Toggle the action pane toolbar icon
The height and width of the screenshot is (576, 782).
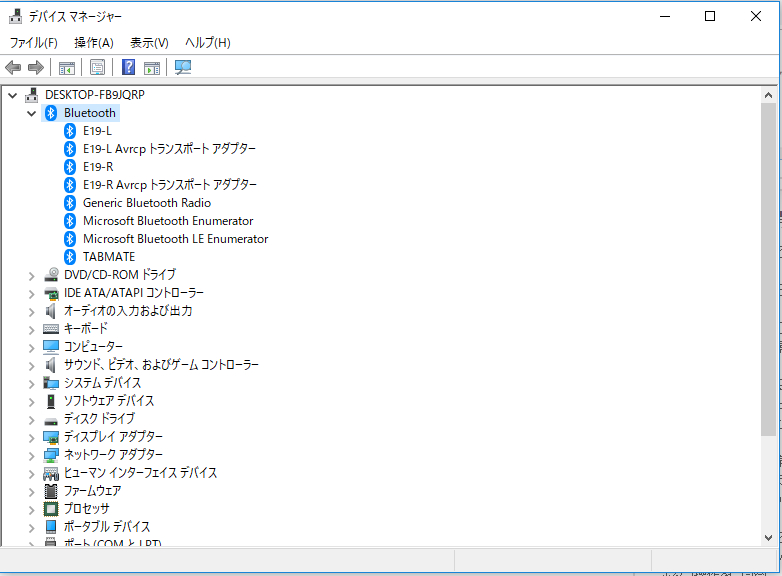[152, 67]
